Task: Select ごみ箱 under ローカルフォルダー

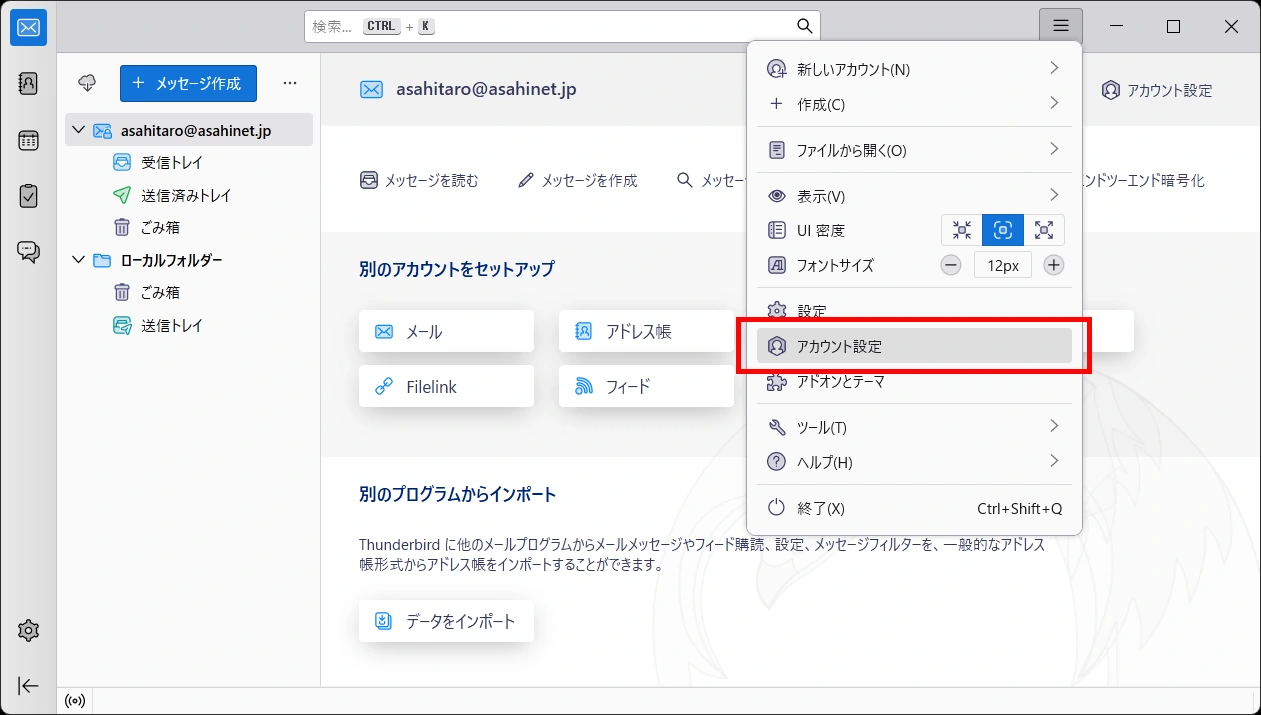Action: point(189,292)
